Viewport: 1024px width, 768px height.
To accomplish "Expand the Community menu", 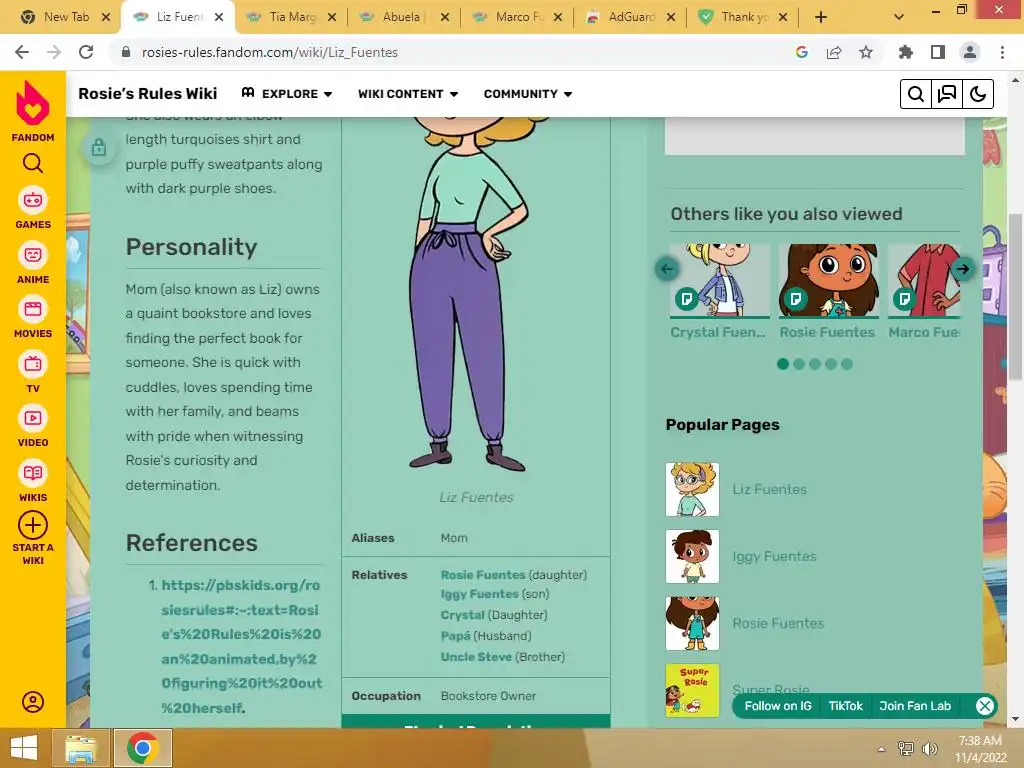I will [528, 94].
